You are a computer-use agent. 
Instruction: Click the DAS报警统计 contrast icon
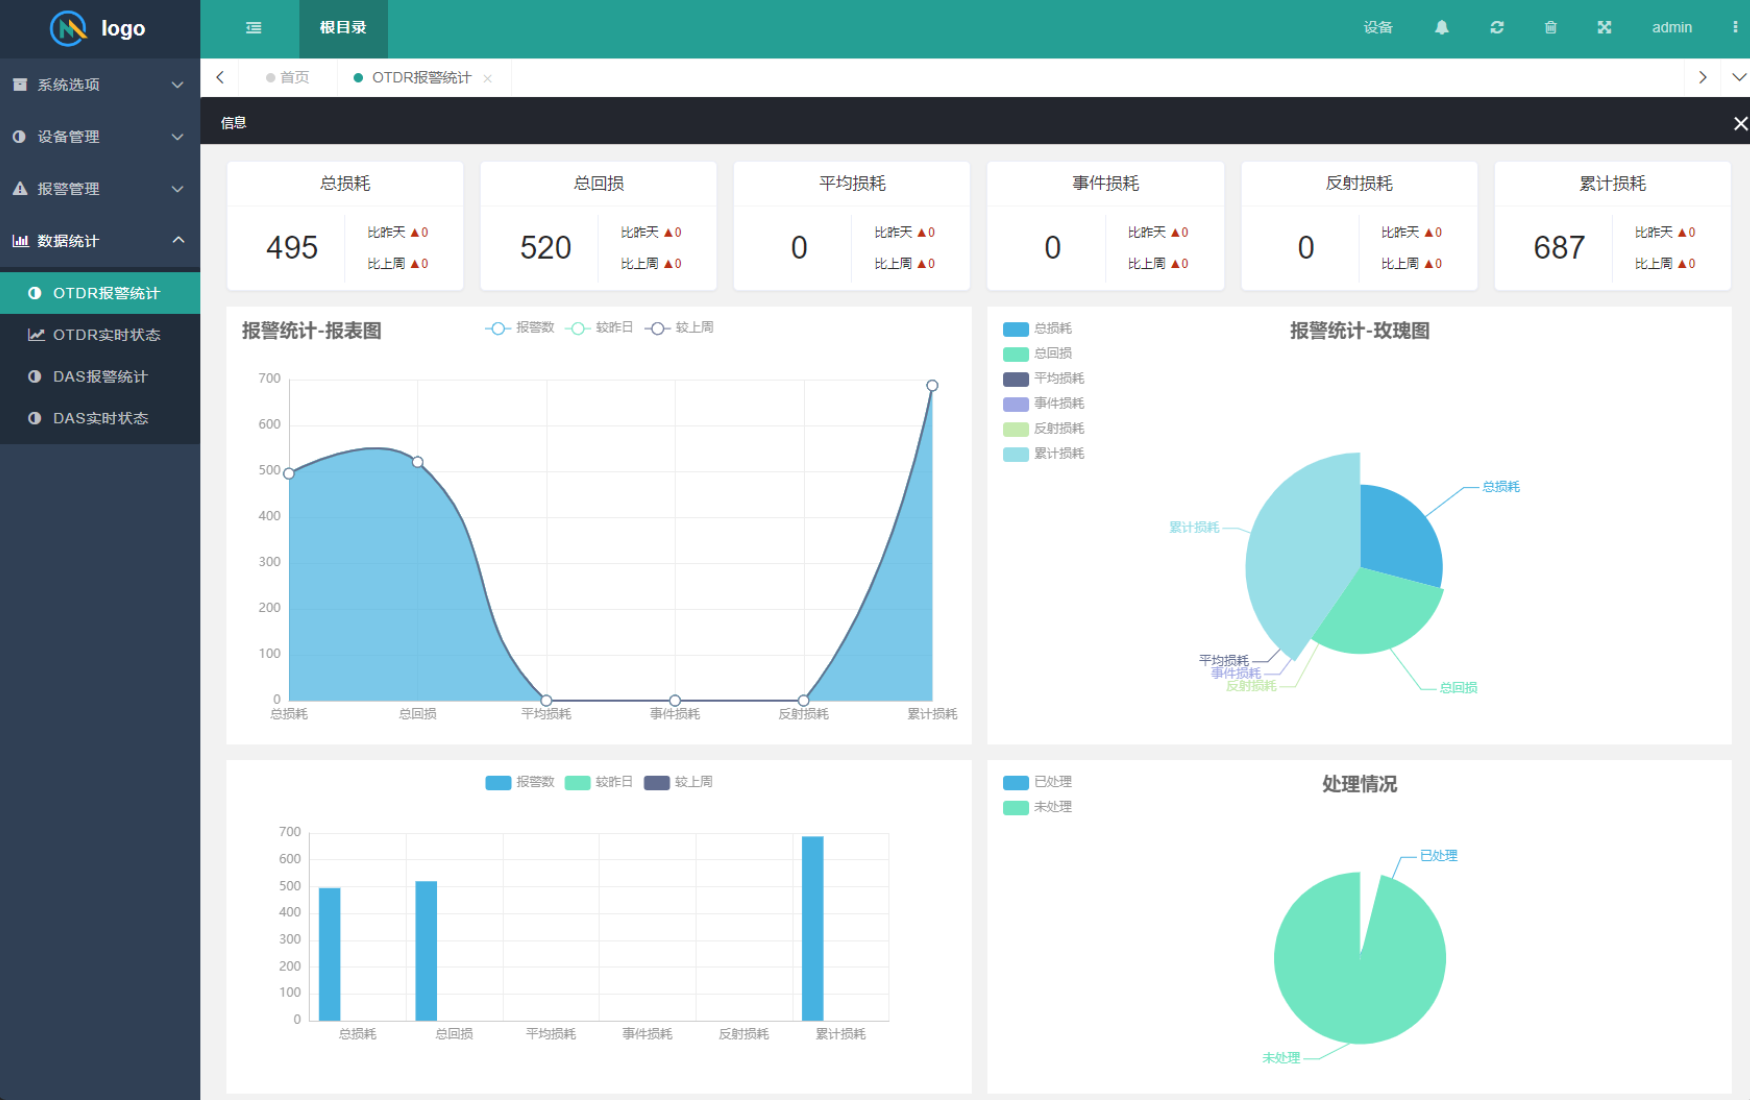[x=35, y=377]
